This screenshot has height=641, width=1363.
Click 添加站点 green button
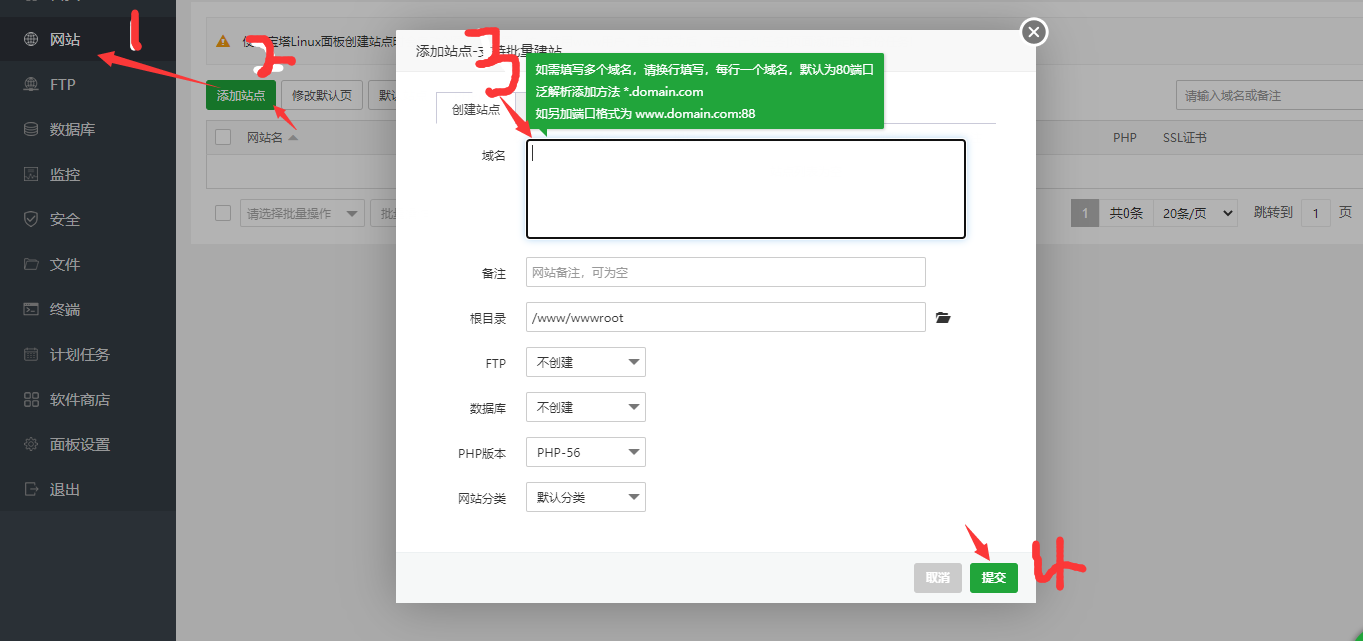pyautogui.click(x=241, y=95)
